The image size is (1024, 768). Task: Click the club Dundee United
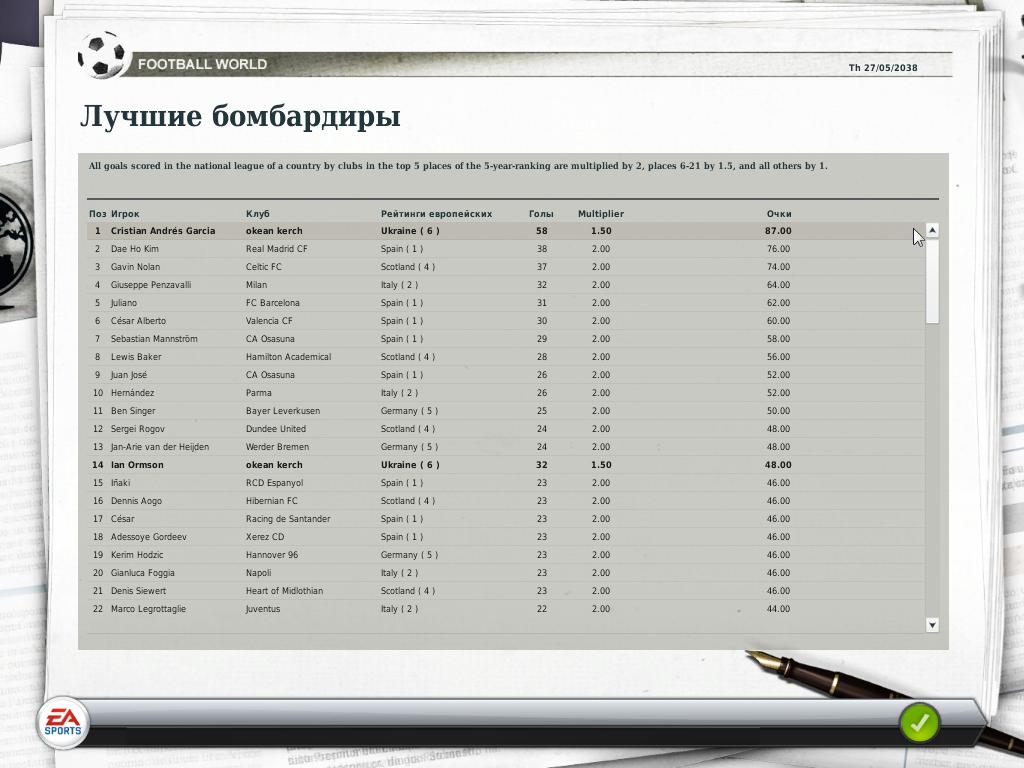pos(276,429)
